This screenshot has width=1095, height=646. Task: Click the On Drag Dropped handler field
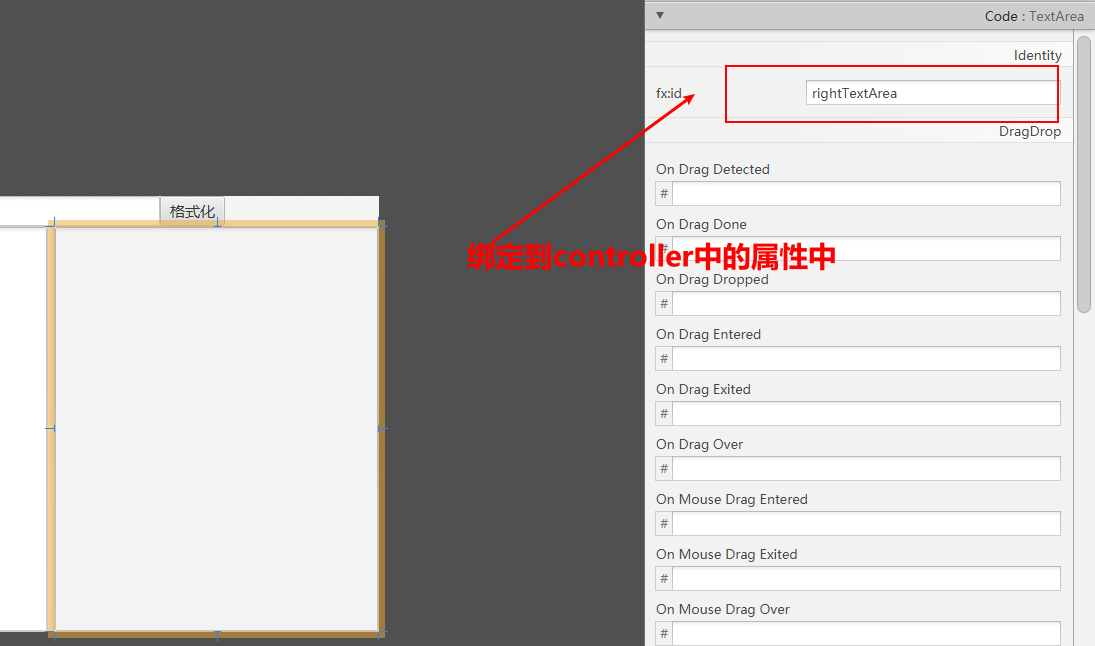(866, 304)
